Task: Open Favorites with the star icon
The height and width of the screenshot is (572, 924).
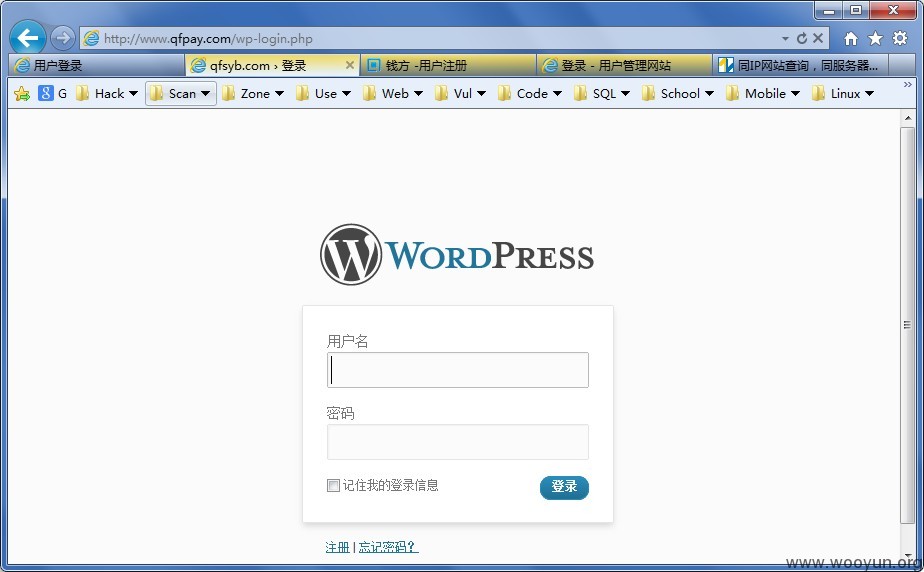Action: 875,38
